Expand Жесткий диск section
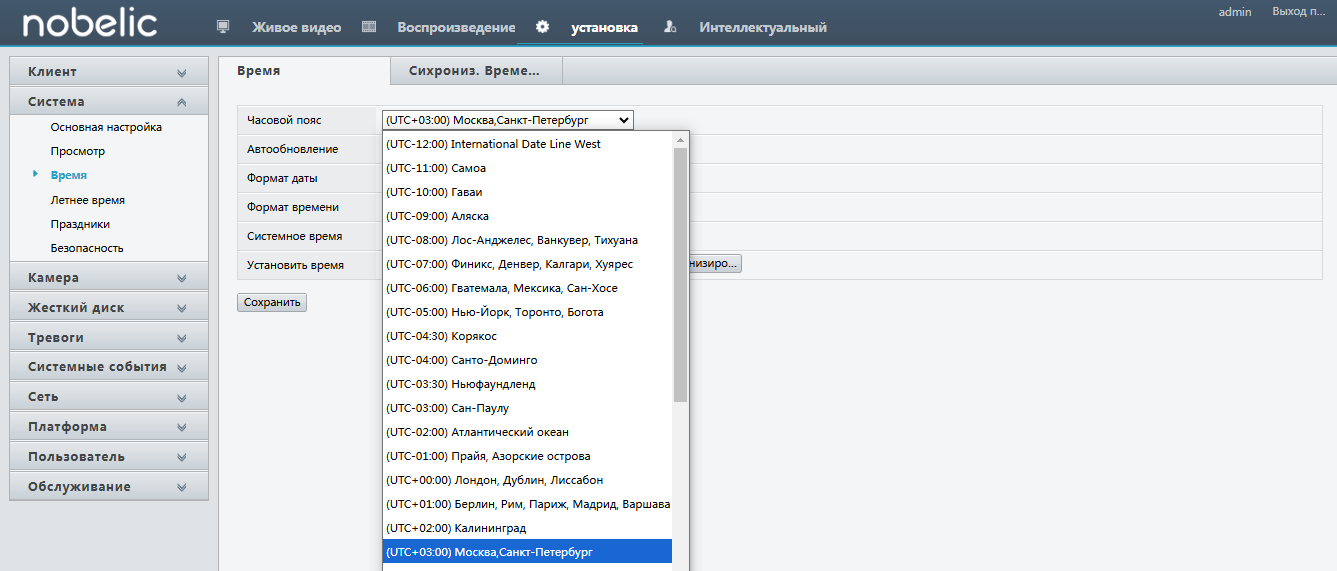 coord(109,307)
